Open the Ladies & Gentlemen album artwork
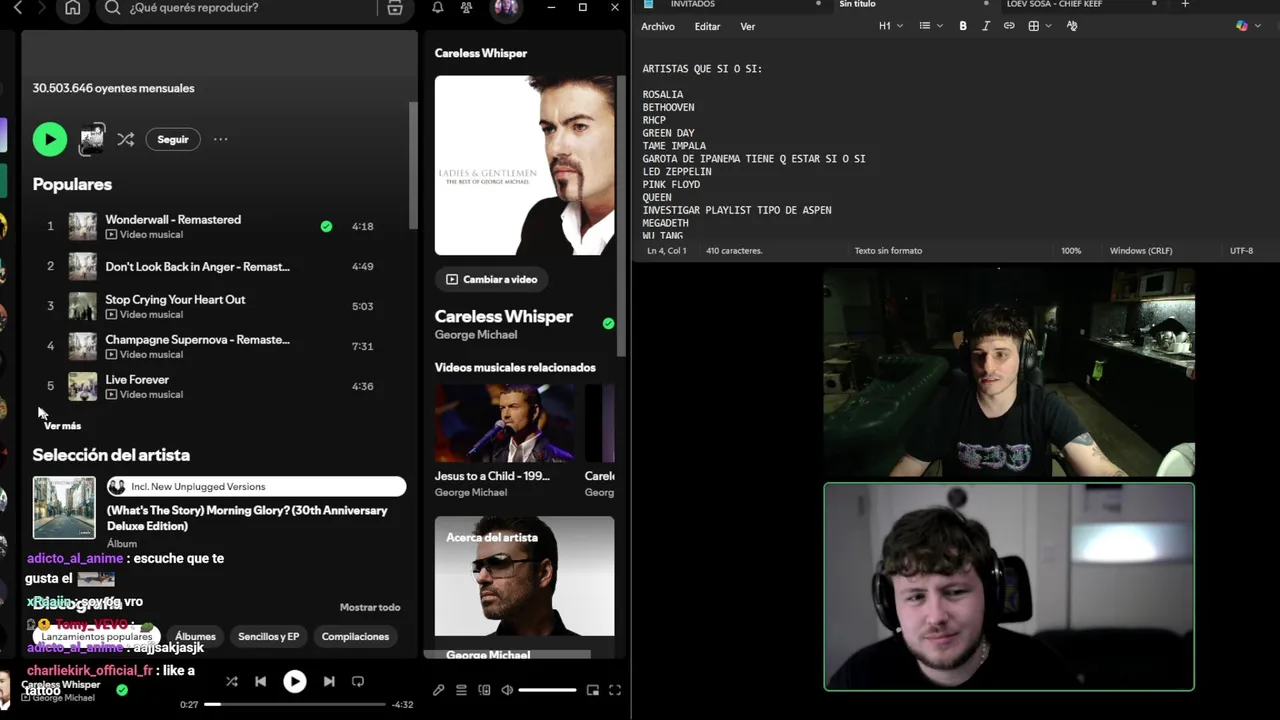1280x720 pixels. pos(524,165)
